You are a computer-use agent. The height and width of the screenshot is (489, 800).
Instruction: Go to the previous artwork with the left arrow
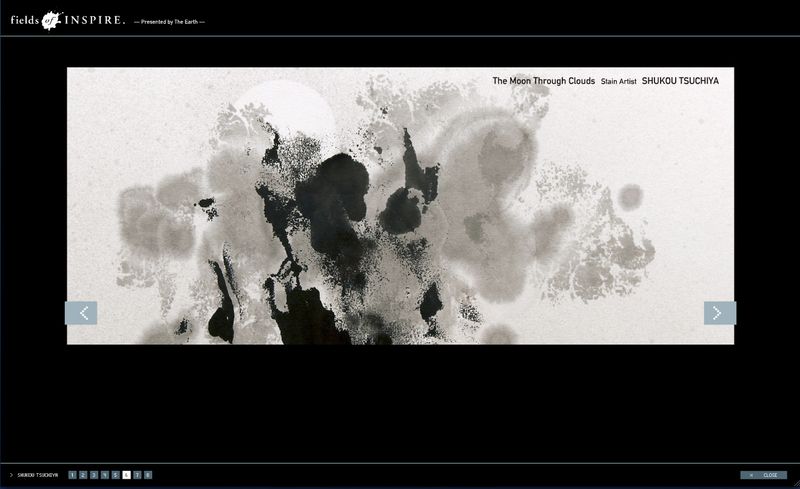click(x=81, y=313)
